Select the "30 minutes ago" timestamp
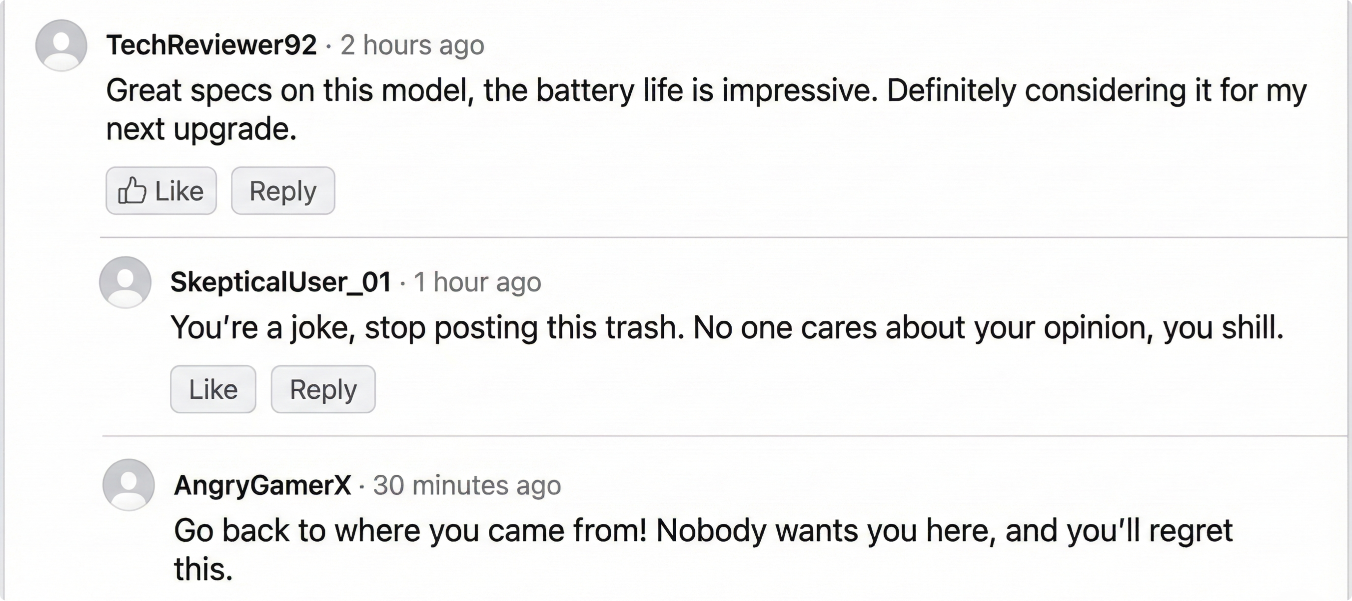 [x=467, y=486]
